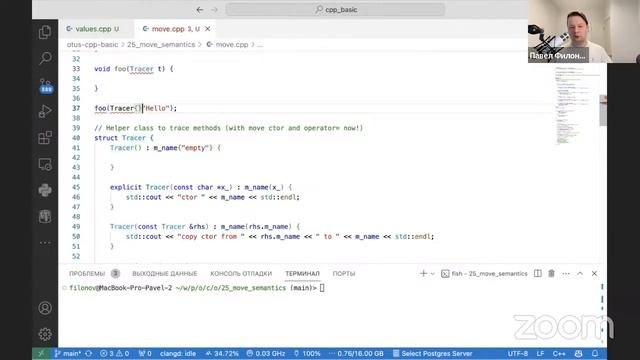Click the forwarded ports status item
Screen dimensions: 640x360
tap(145, 353)
